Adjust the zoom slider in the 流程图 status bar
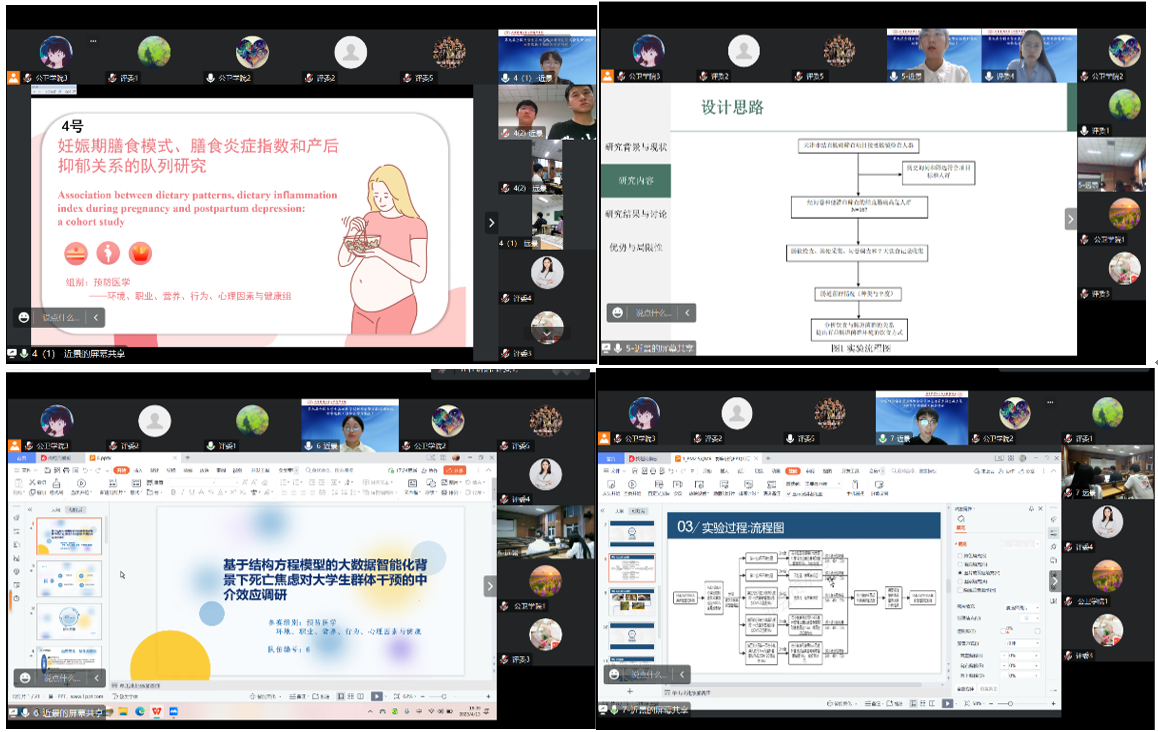 tap(1010, 704)
